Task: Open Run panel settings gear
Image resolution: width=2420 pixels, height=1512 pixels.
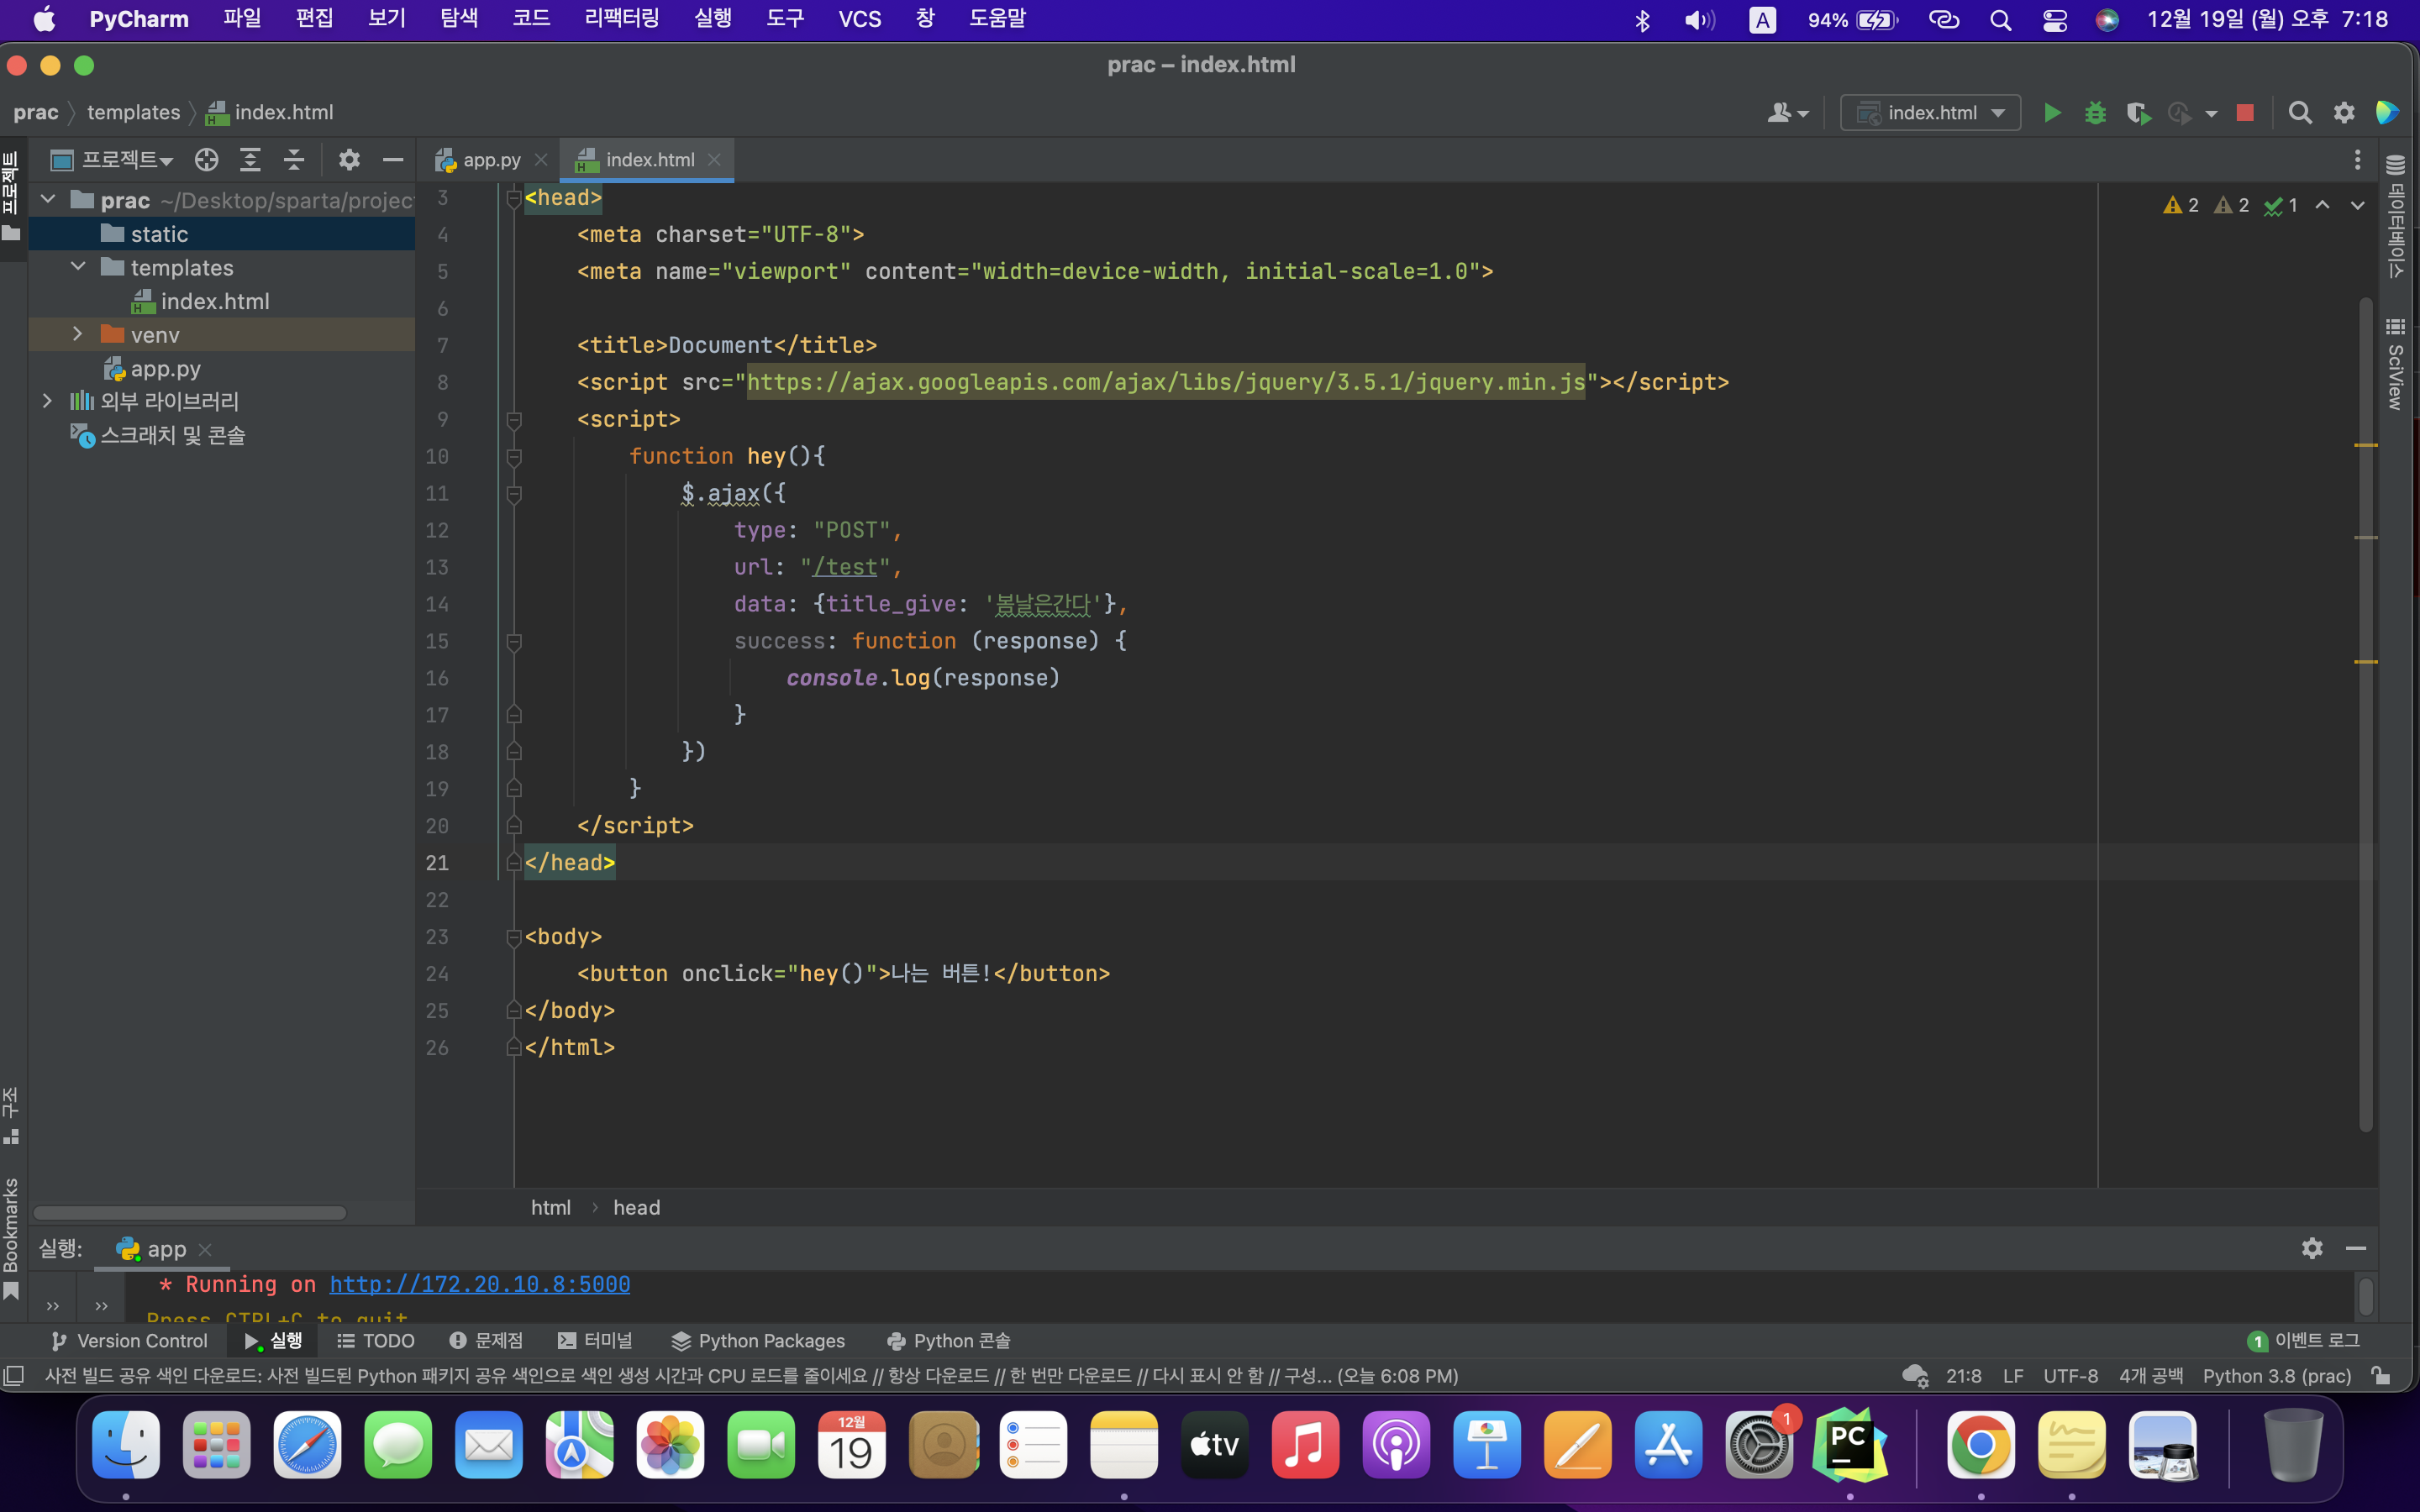Action: (2312, 1248)
